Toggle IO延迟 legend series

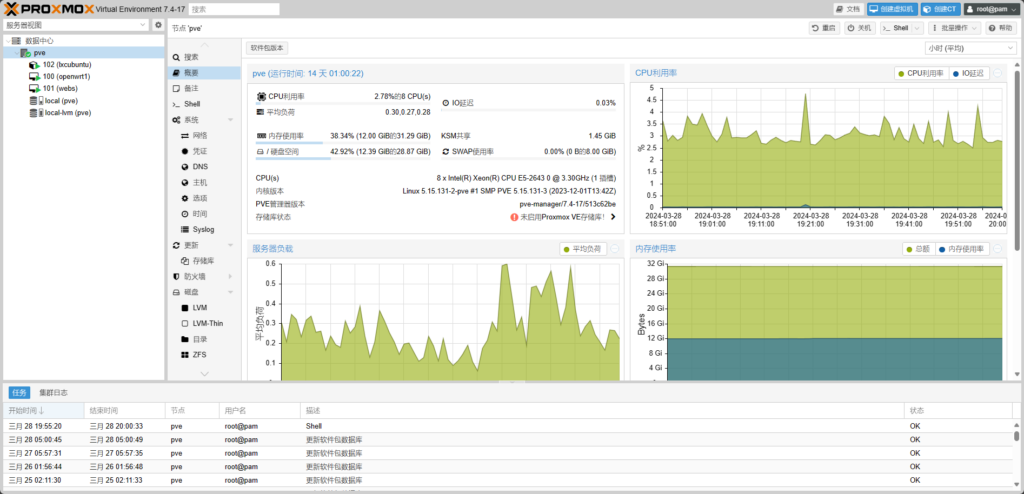pos(968,73)
